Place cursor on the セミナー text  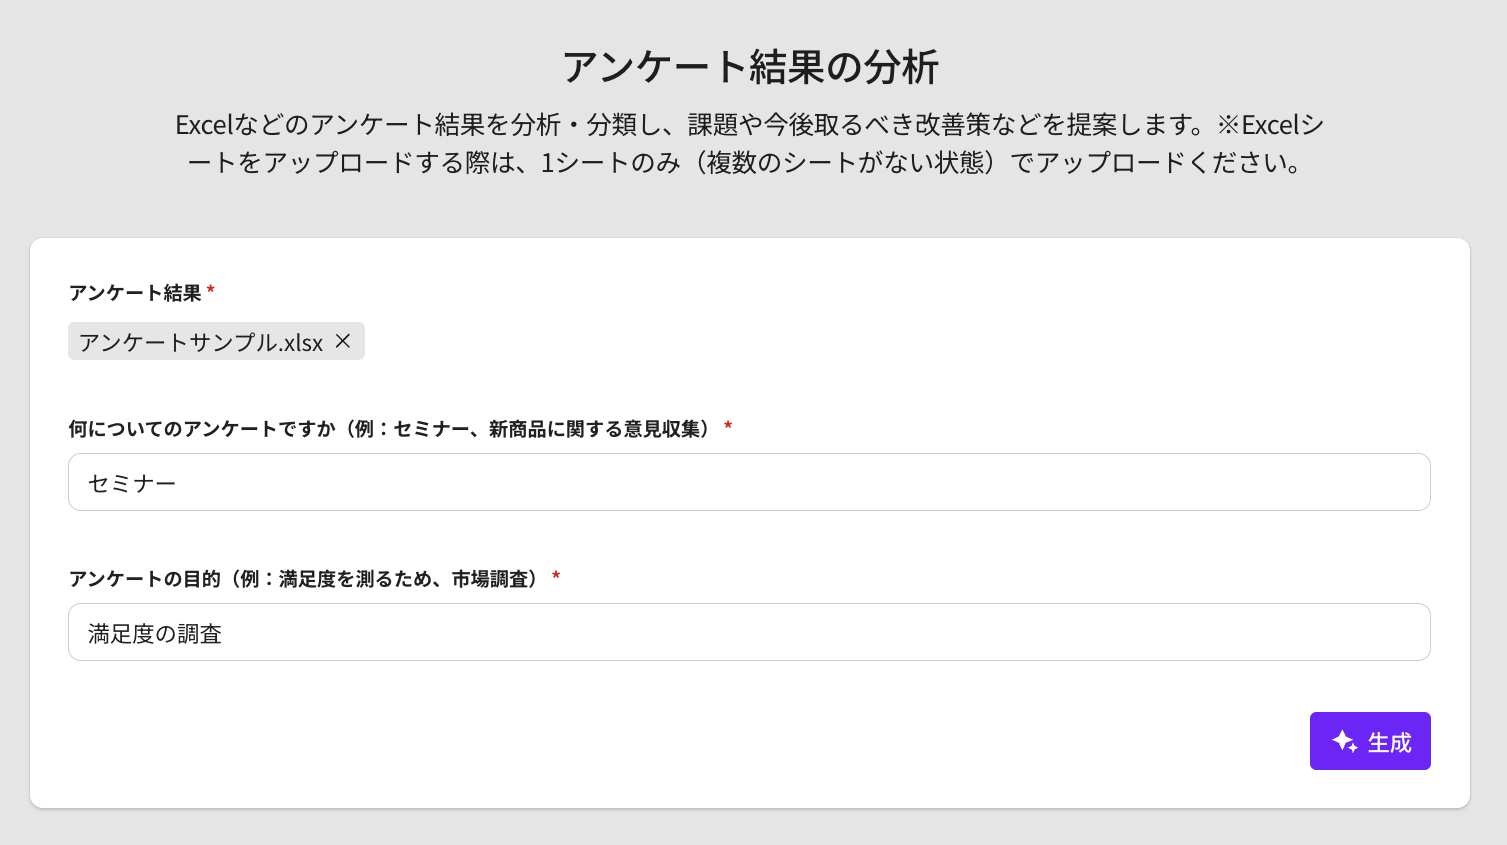(x=132, y=484)
